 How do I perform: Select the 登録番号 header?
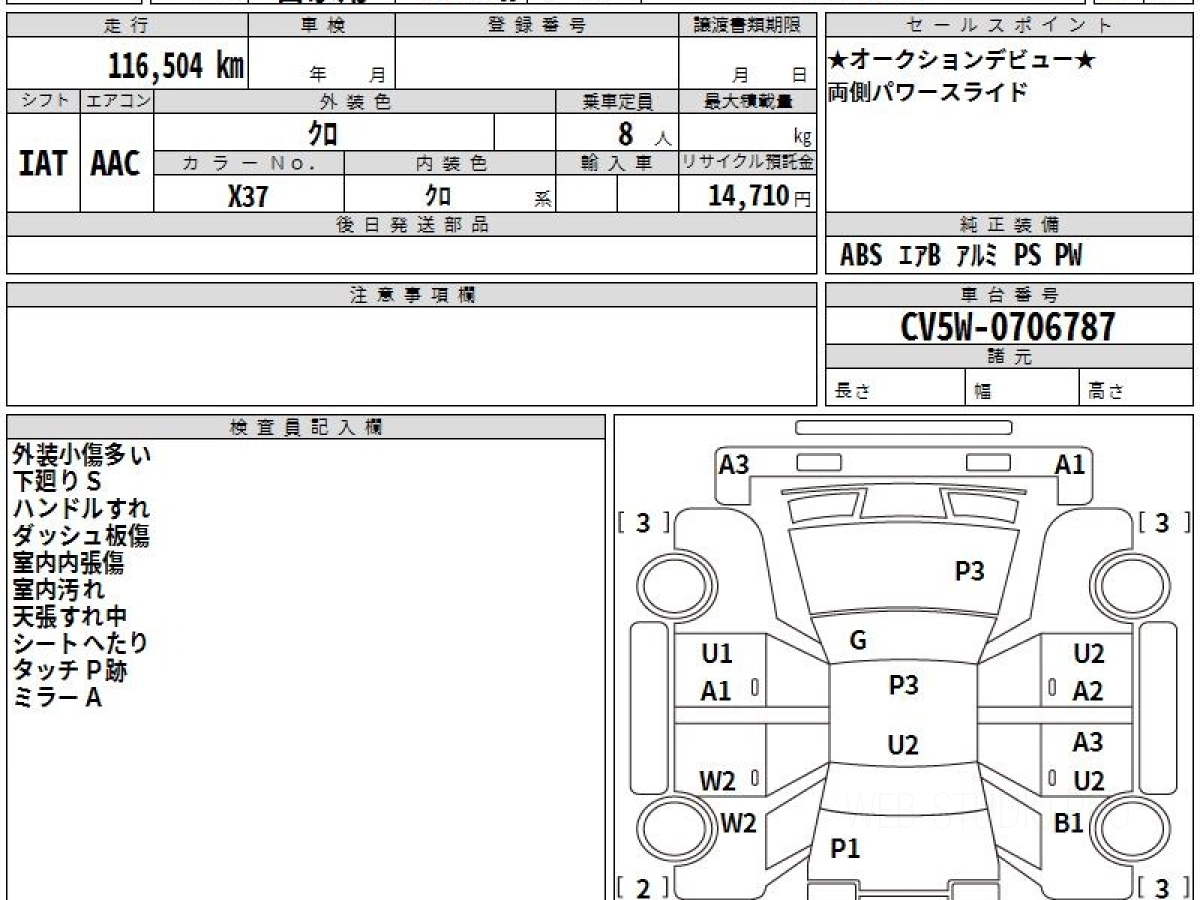[537, 26]
